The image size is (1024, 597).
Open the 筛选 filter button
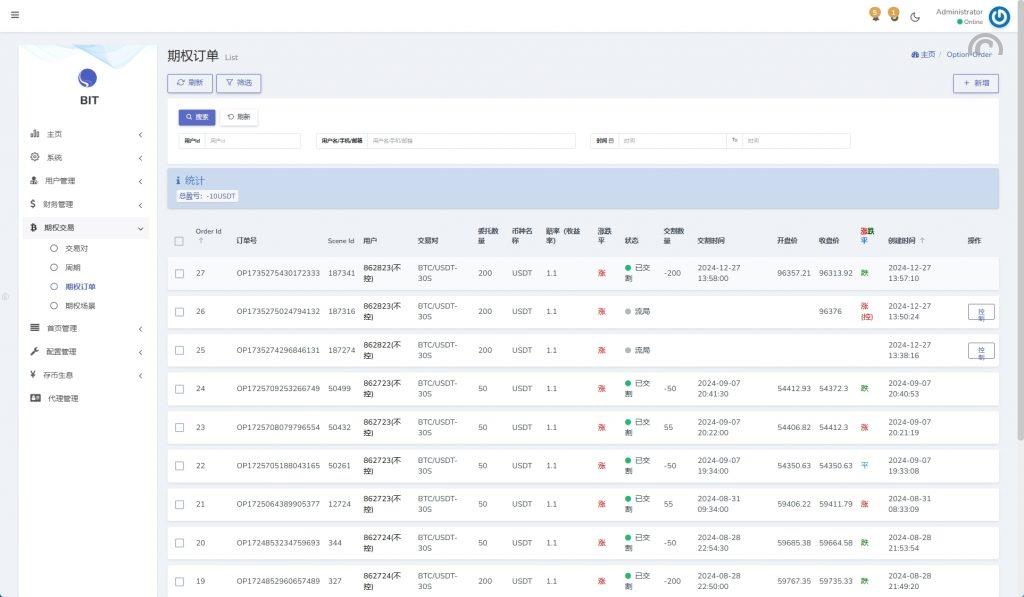point(238,83)
